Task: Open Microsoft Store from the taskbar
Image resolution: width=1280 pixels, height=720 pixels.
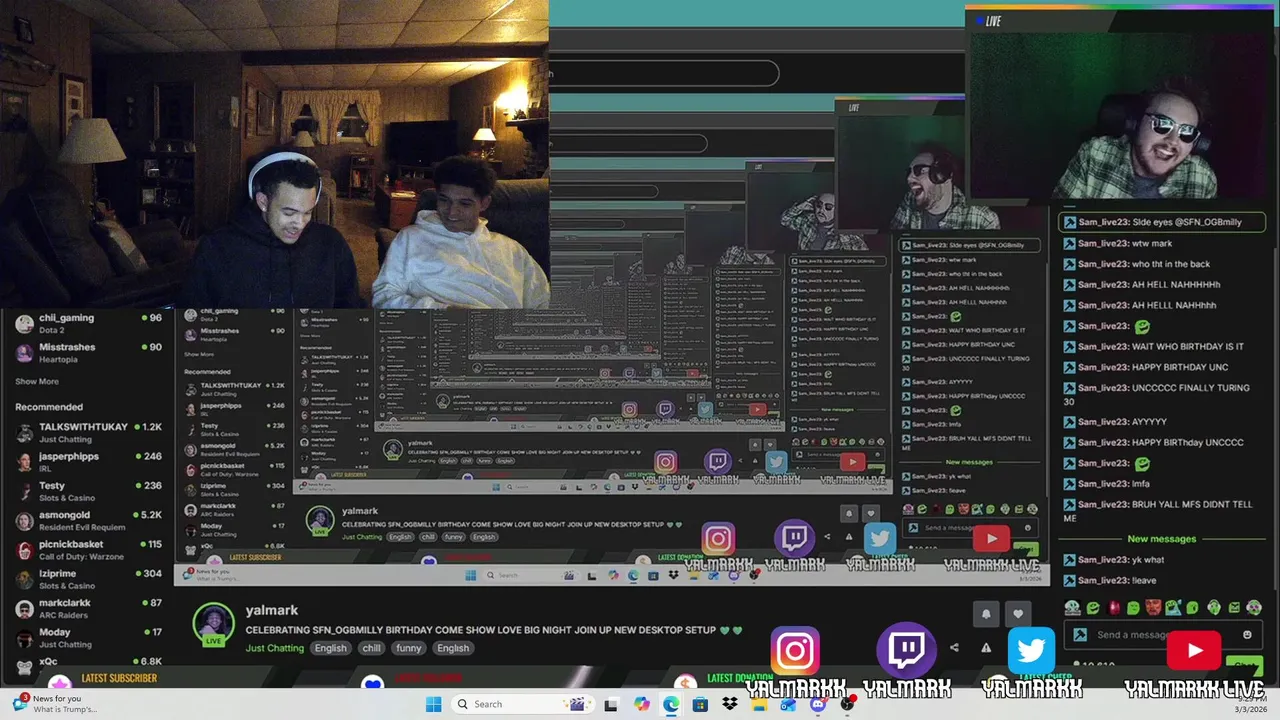Action: pos(700,704)
